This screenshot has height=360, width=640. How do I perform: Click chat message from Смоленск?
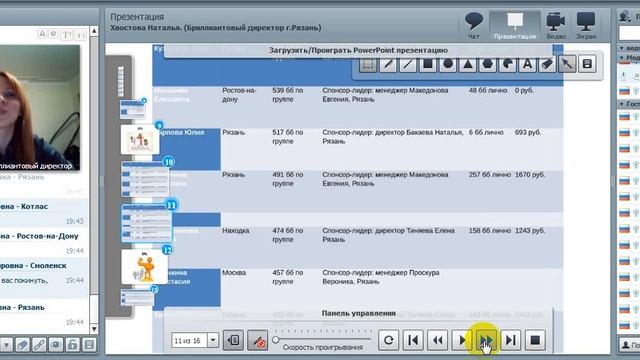(x=44, y=273)
